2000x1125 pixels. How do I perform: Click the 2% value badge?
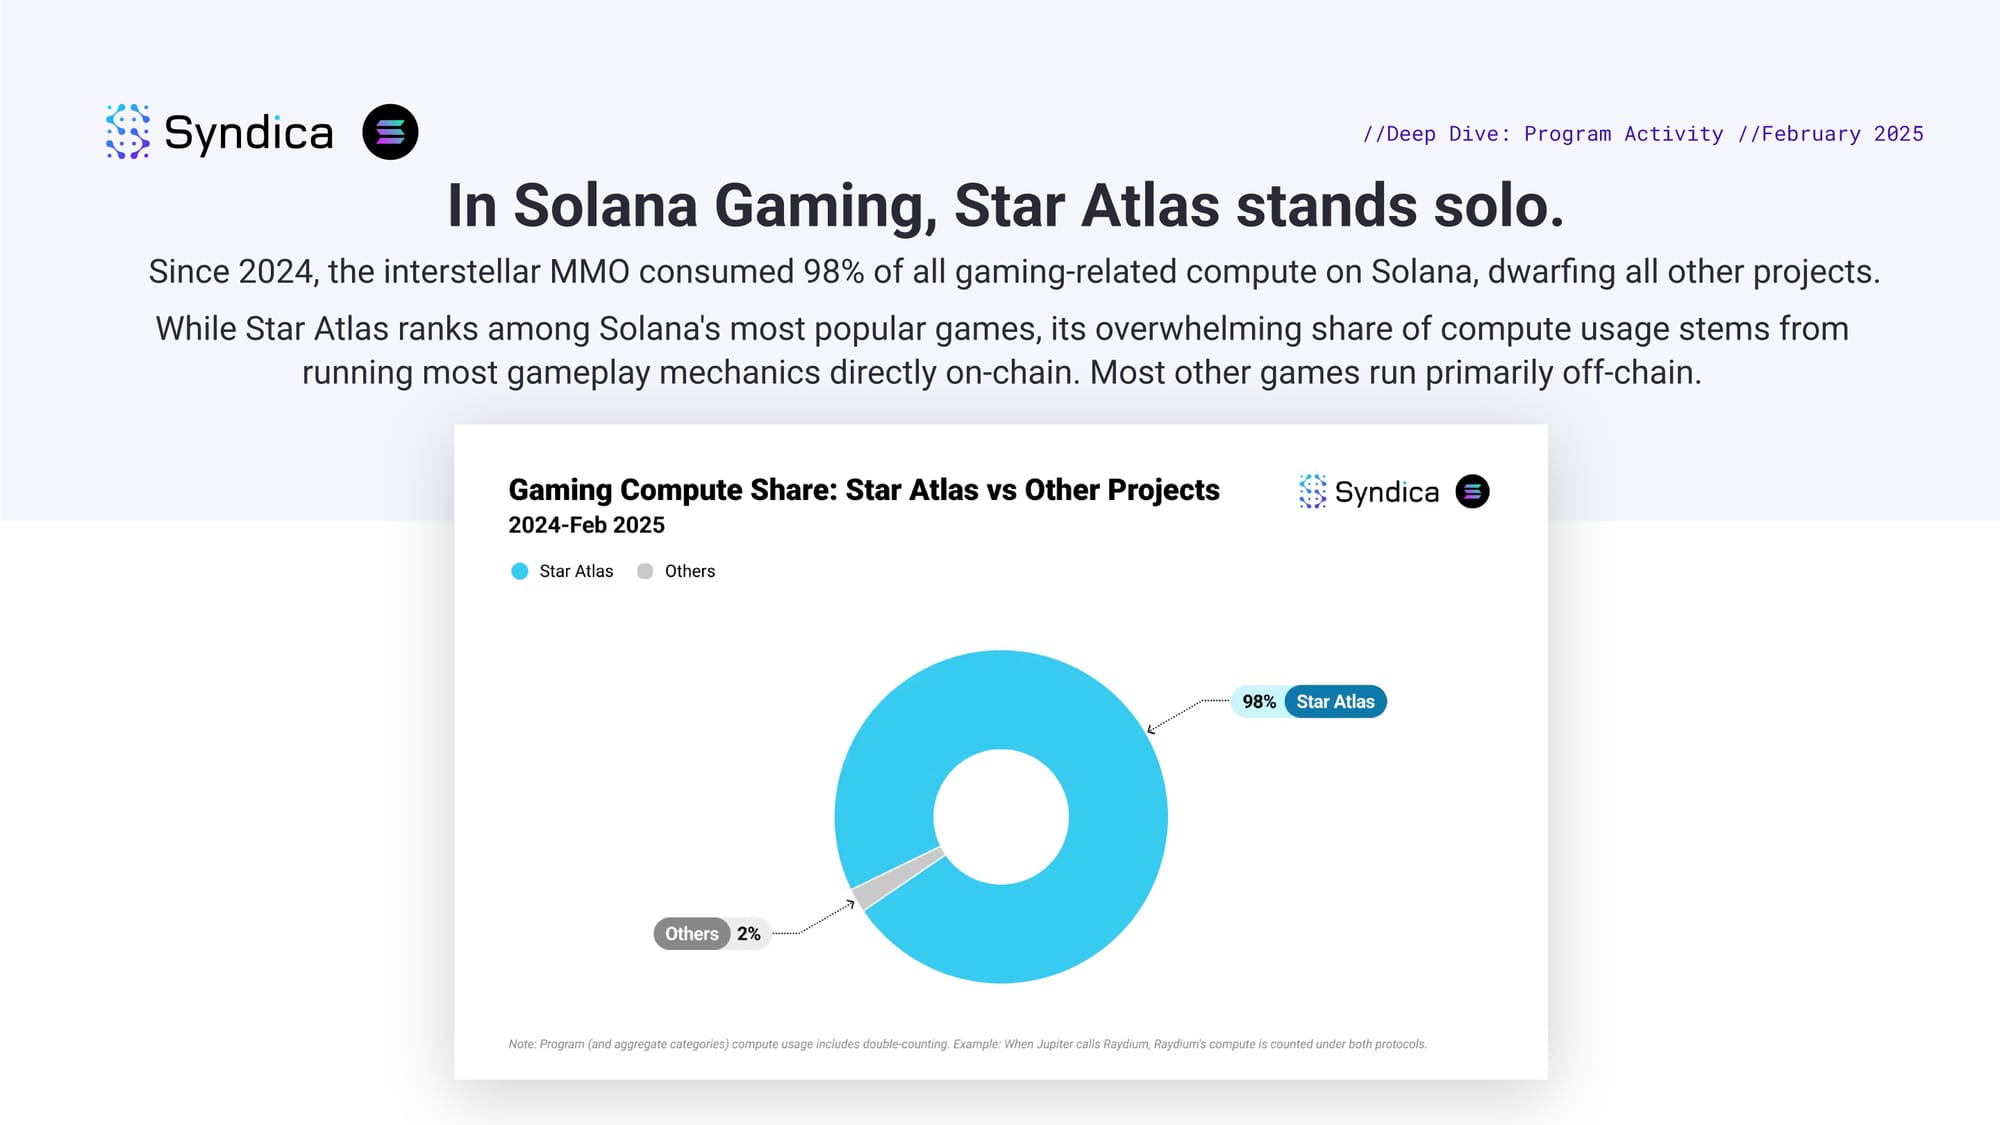tap(749, 934)
